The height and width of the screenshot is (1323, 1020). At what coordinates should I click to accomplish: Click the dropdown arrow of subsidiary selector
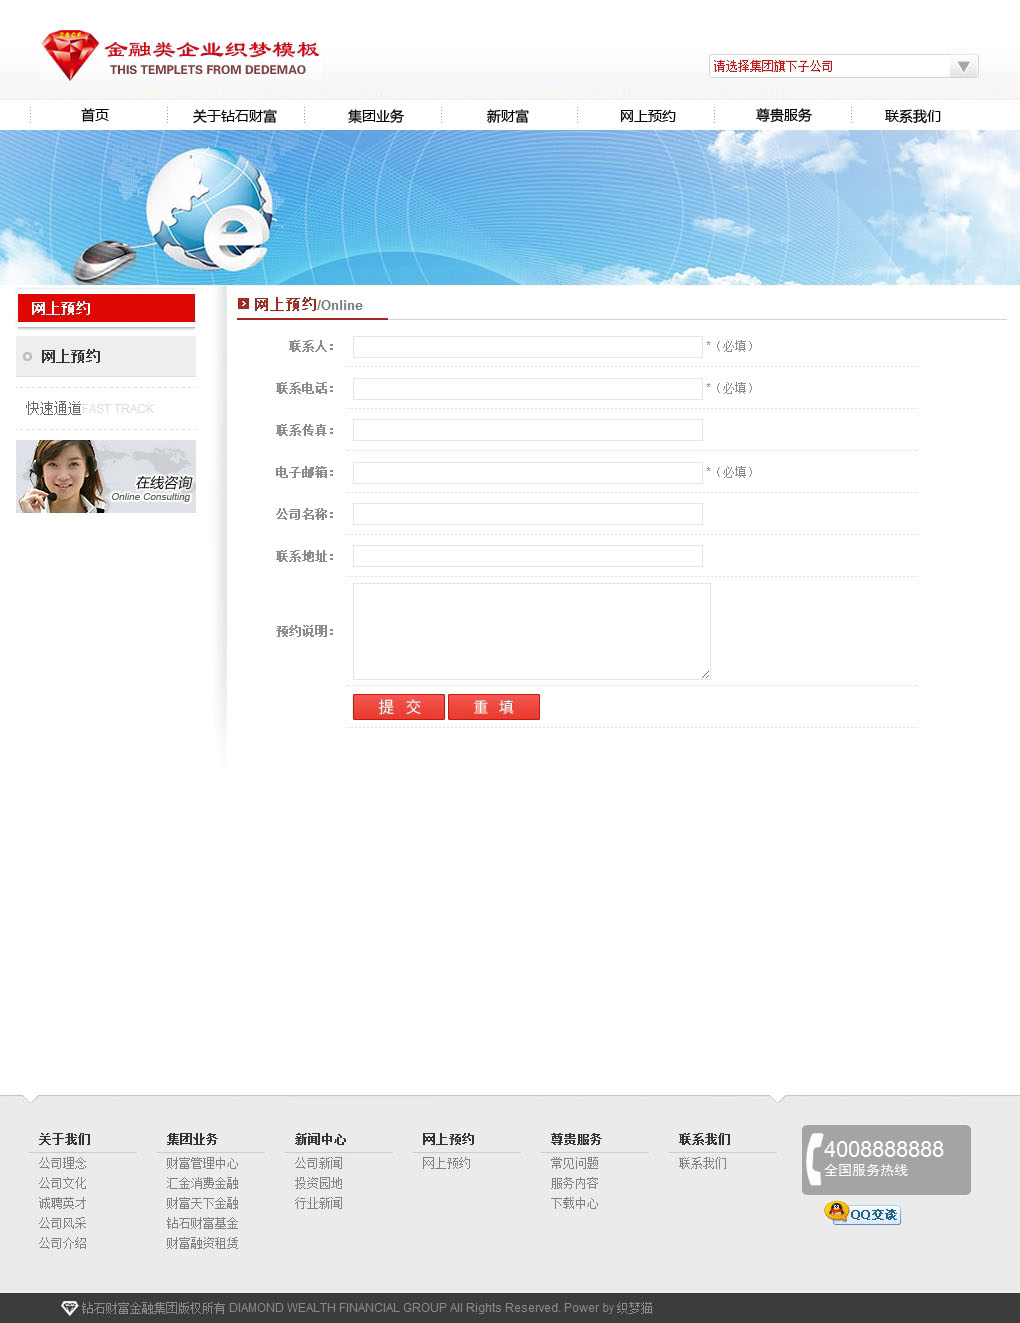(963, 66)
